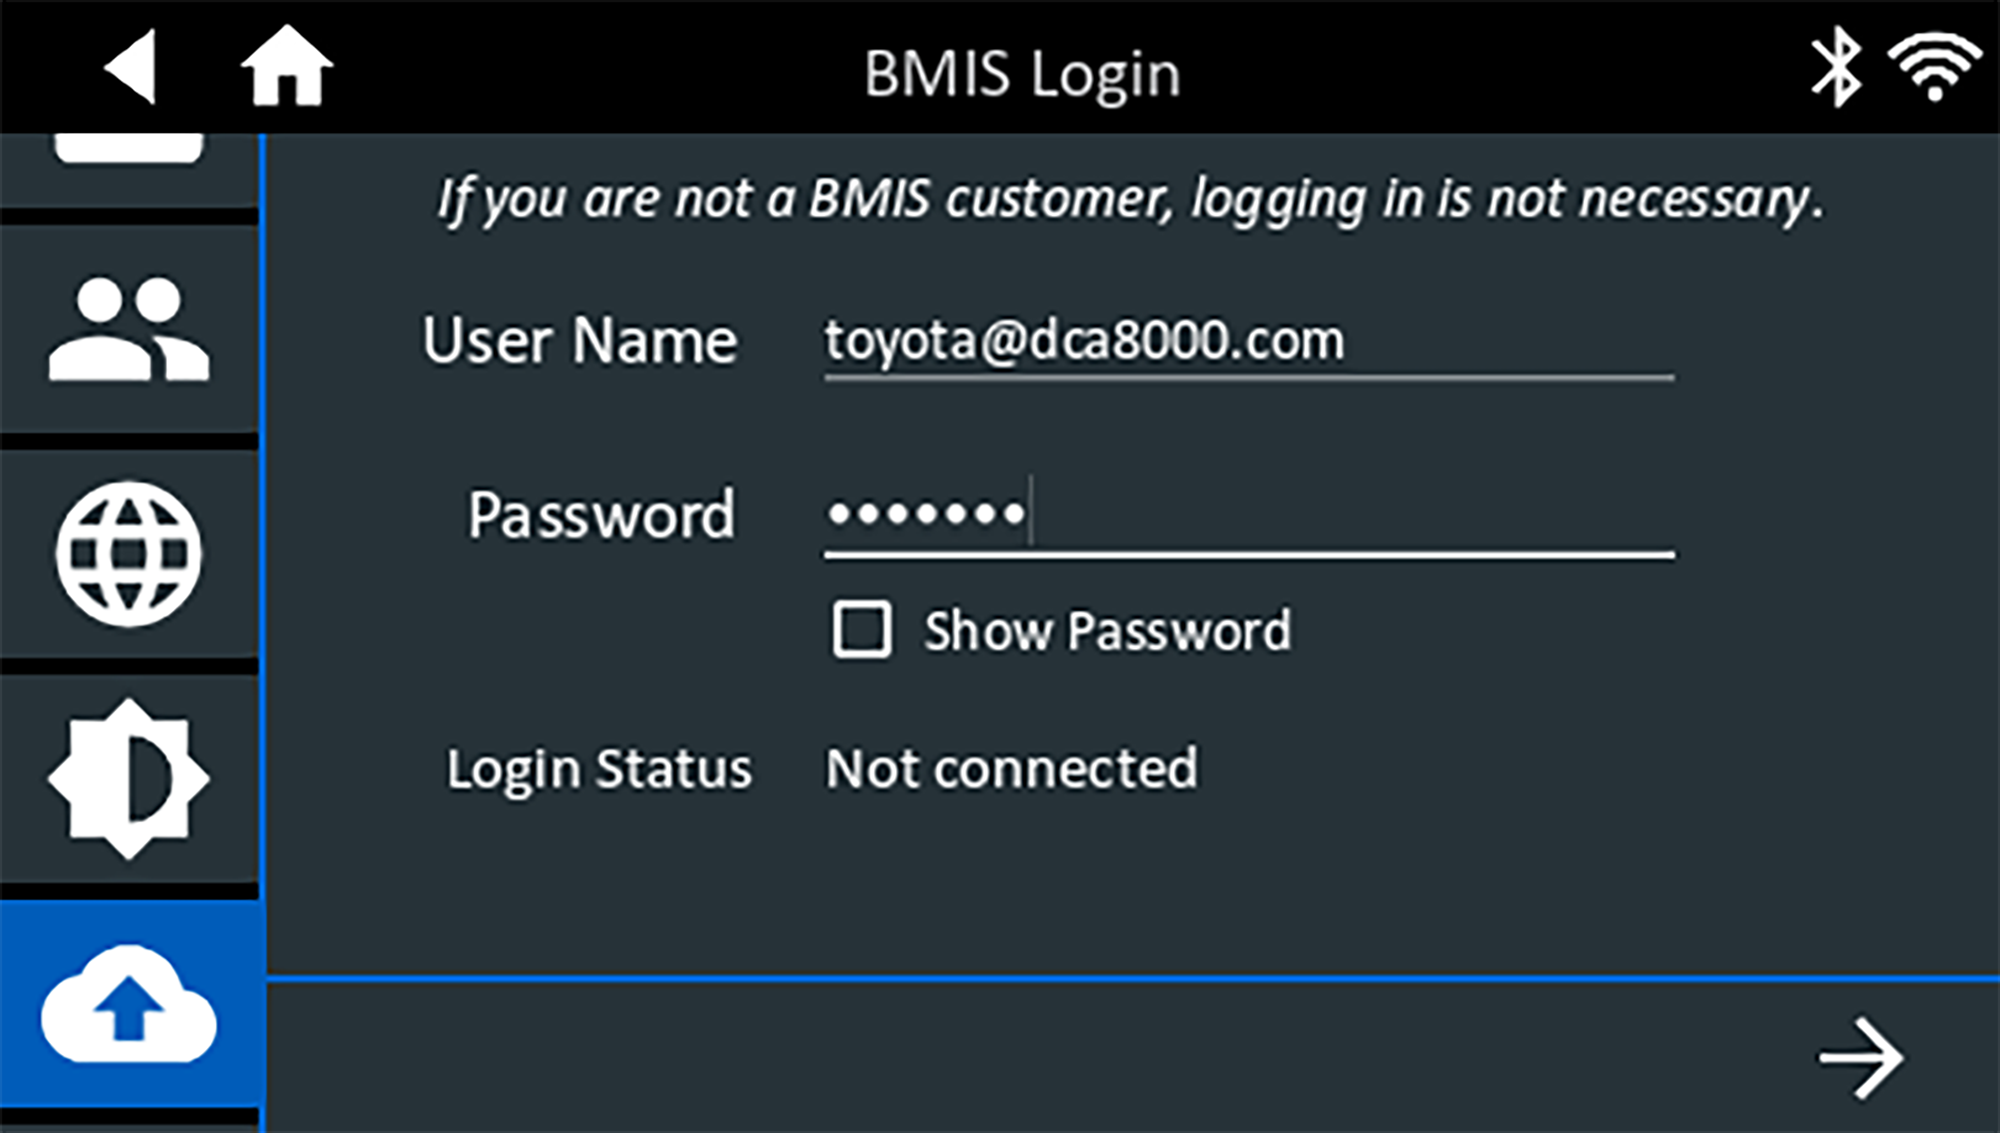Focus the Password input field

tap(1248, 515)
